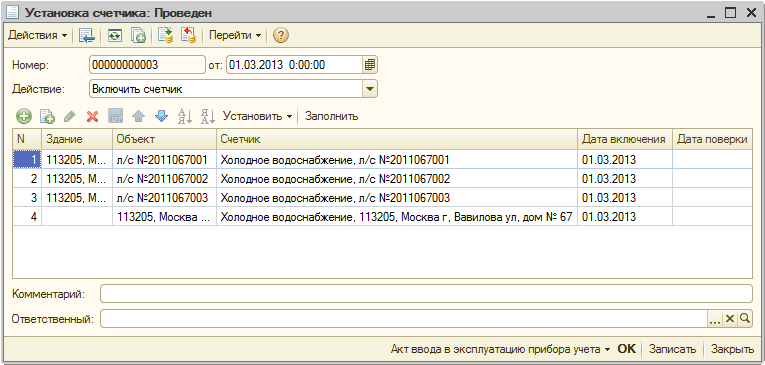Delete row with the red X icon
This screenshot has height=365, width=765.
tap(92, 116)
